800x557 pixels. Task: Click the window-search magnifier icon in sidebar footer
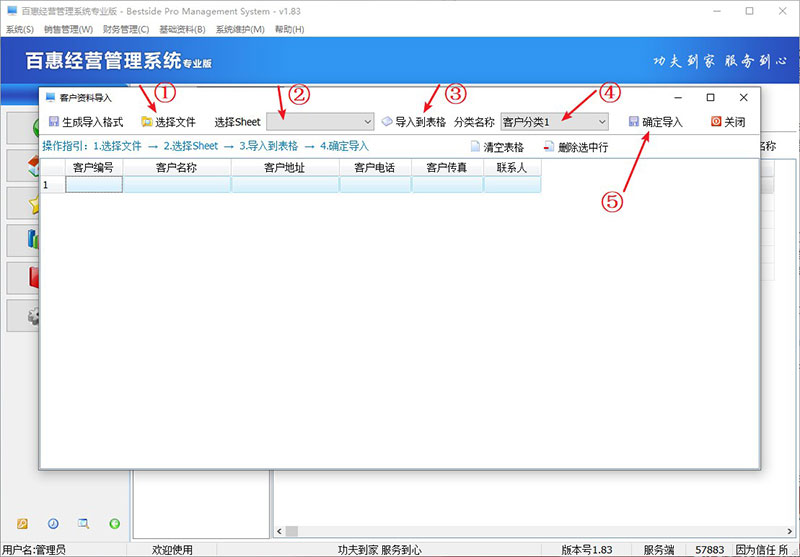(x=83, y=523)
